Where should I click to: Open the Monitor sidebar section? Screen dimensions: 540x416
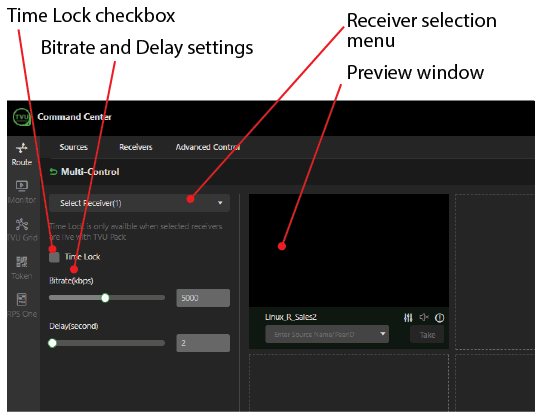click(x=22, y=192)
